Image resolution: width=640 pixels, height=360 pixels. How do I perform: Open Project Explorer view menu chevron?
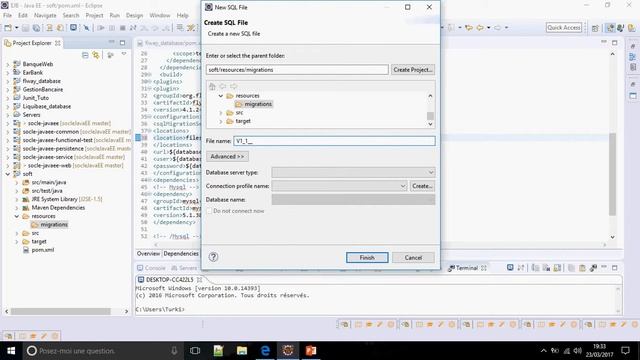tap(124, 54)
